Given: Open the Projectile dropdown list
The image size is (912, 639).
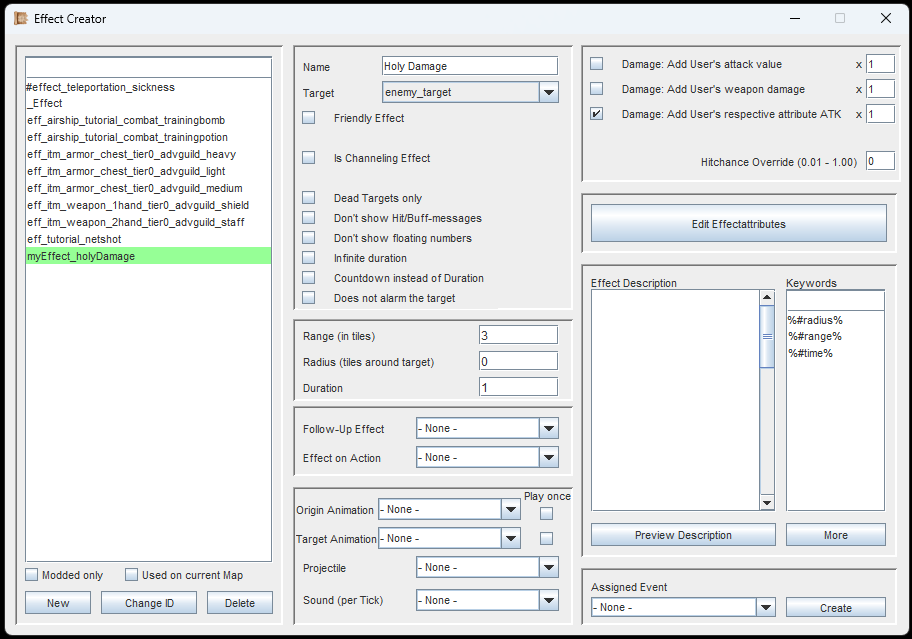Looking at the screenshot, I should 548,567.
